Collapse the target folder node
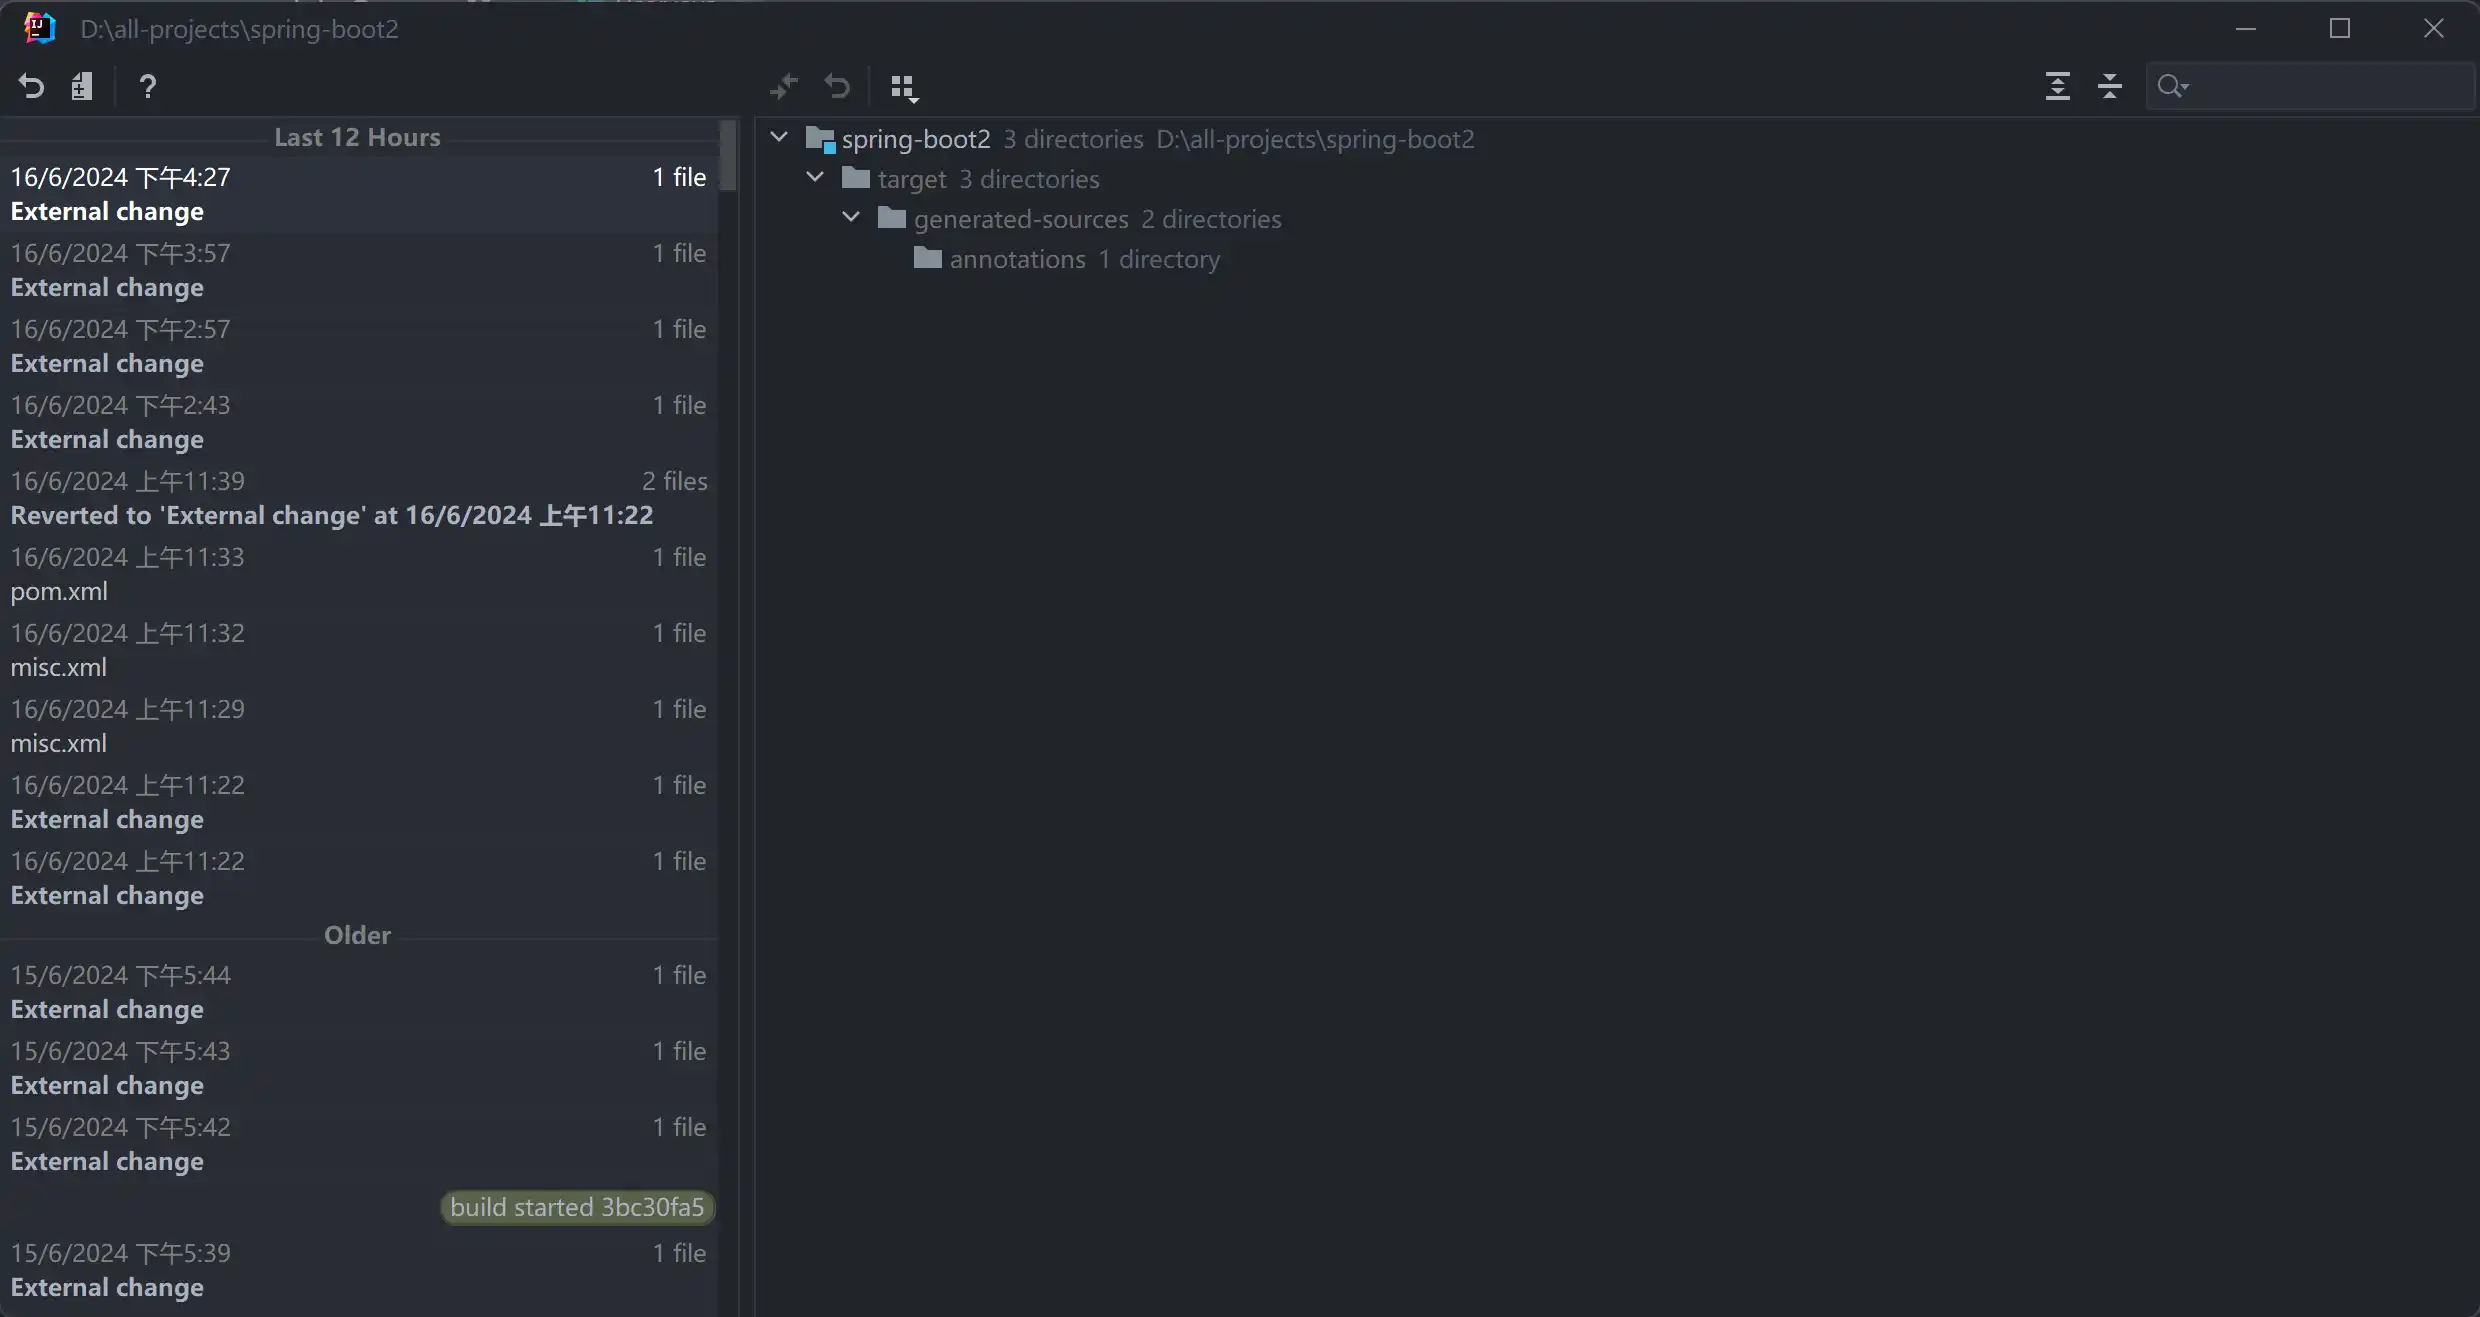The width and height of the screenshot is (2480, 1317). point(815,177)
